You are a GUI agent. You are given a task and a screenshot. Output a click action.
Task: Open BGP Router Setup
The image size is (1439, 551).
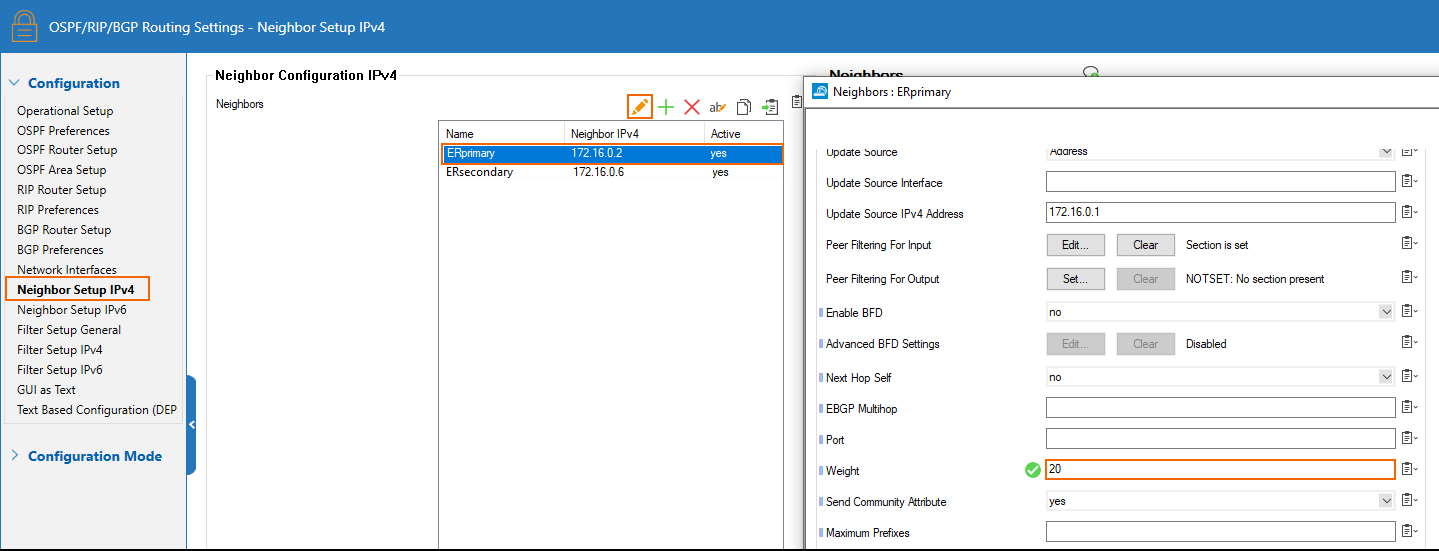coord(64,230)
